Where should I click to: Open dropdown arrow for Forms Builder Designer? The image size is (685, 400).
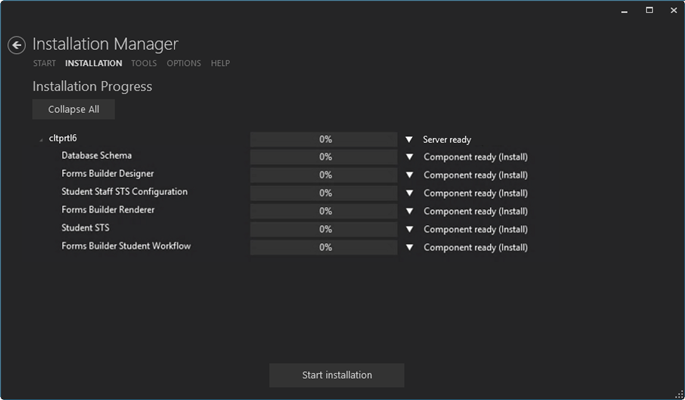pos(409,175)
